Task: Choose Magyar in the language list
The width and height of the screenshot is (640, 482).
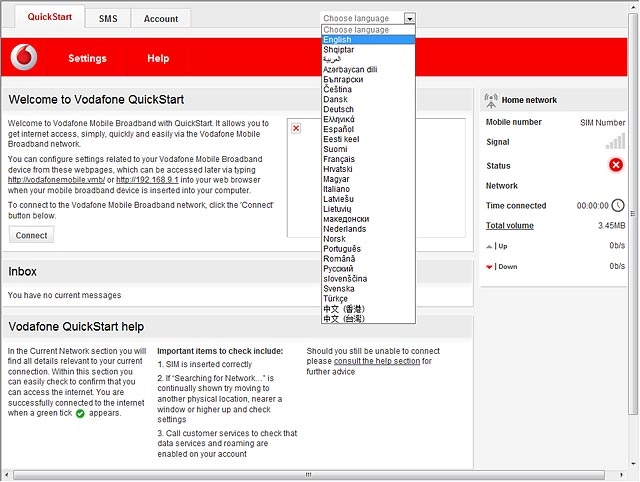Action: pos(368,179)
